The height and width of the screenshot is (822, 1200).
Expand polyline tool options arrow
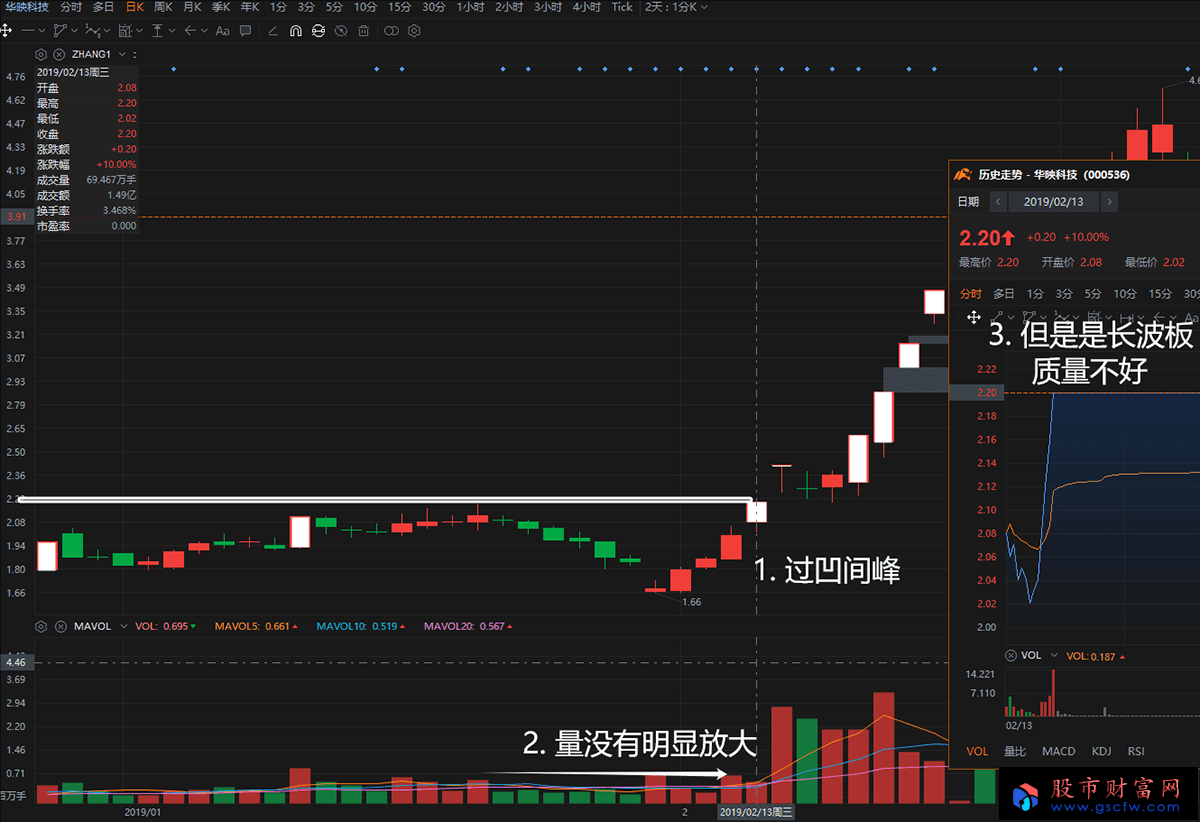point(74,31)
